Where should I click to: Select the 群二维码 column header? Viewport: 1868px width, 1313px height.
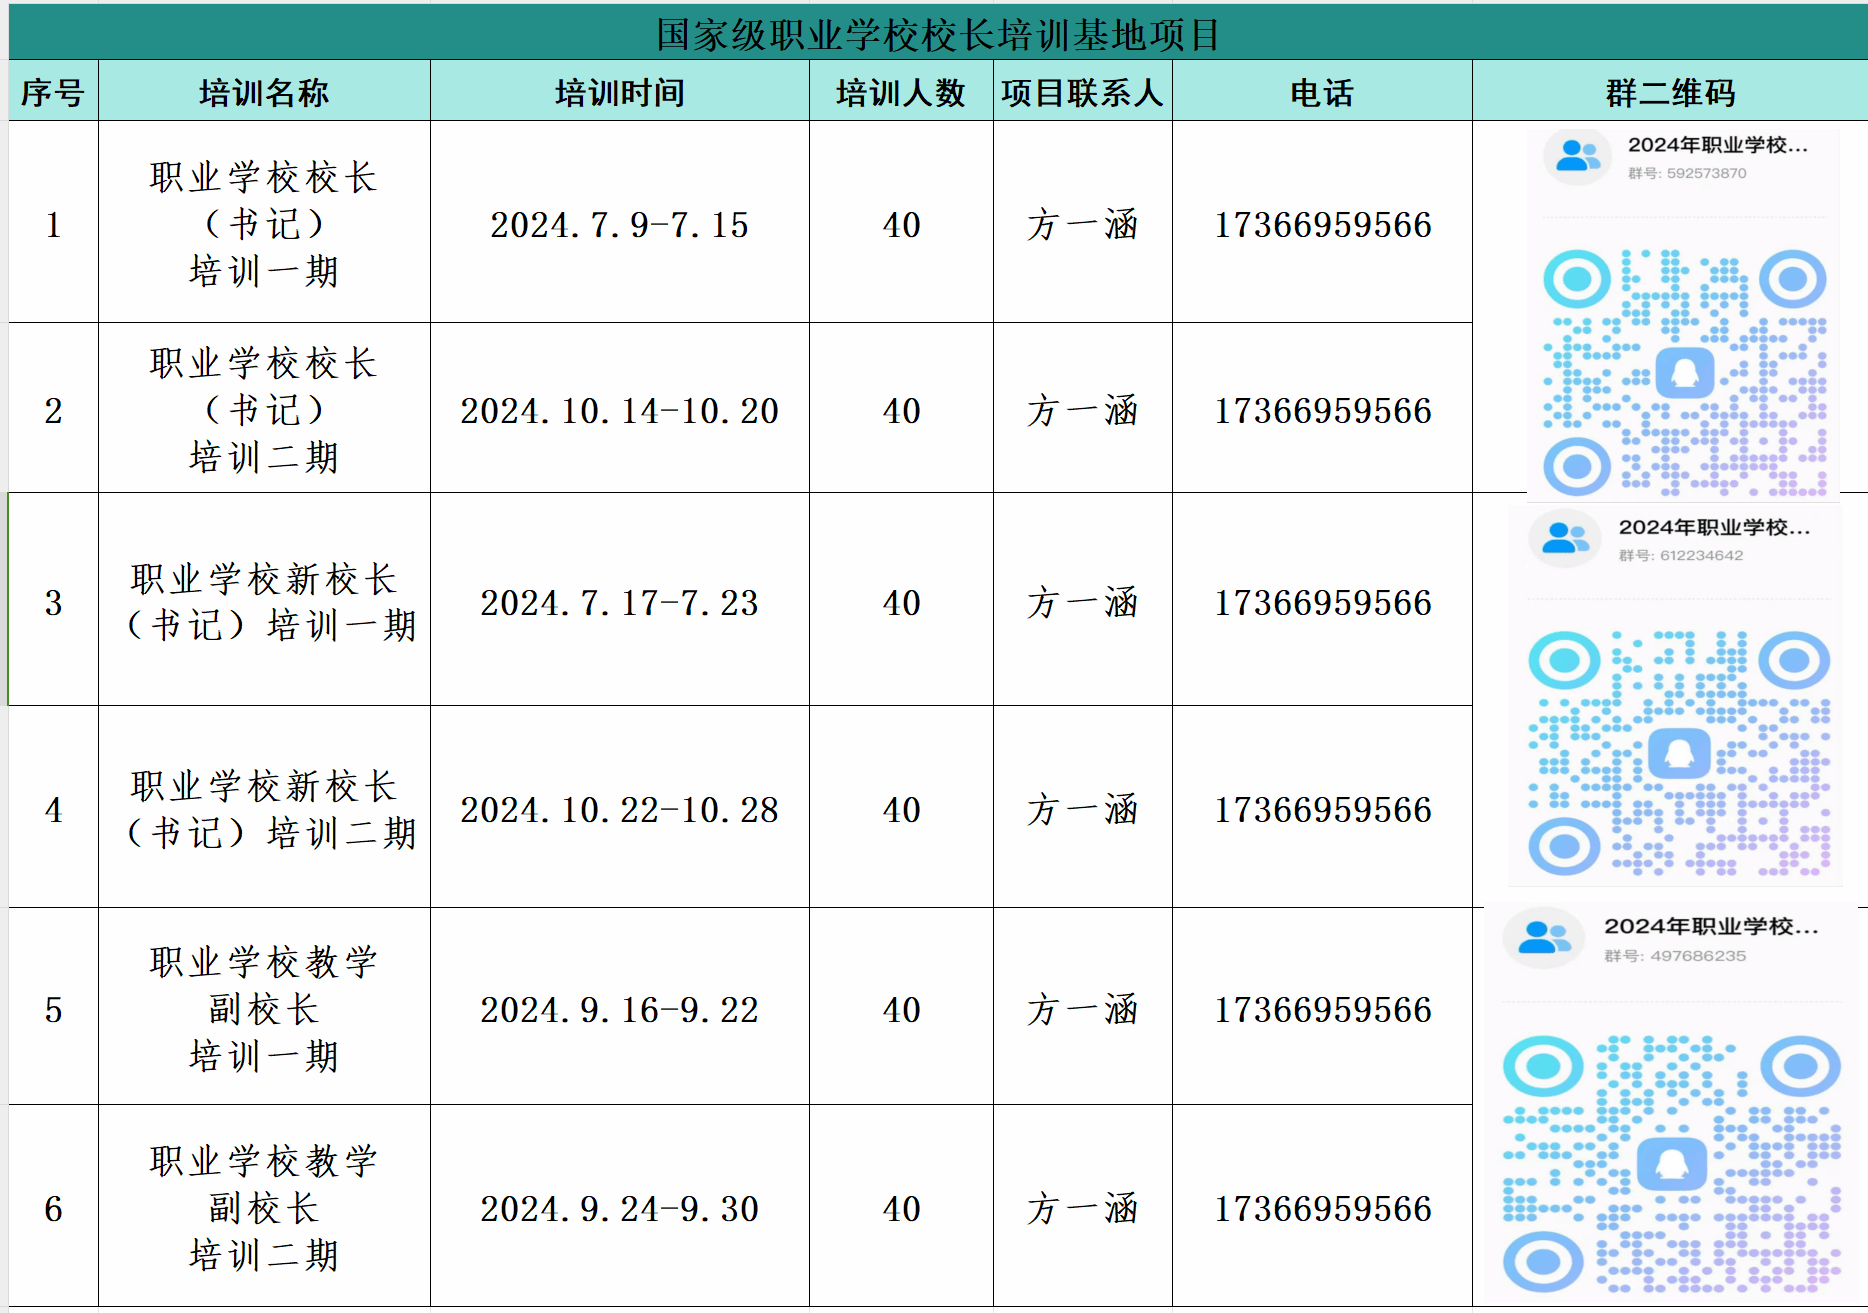(x=1670, y=92)
